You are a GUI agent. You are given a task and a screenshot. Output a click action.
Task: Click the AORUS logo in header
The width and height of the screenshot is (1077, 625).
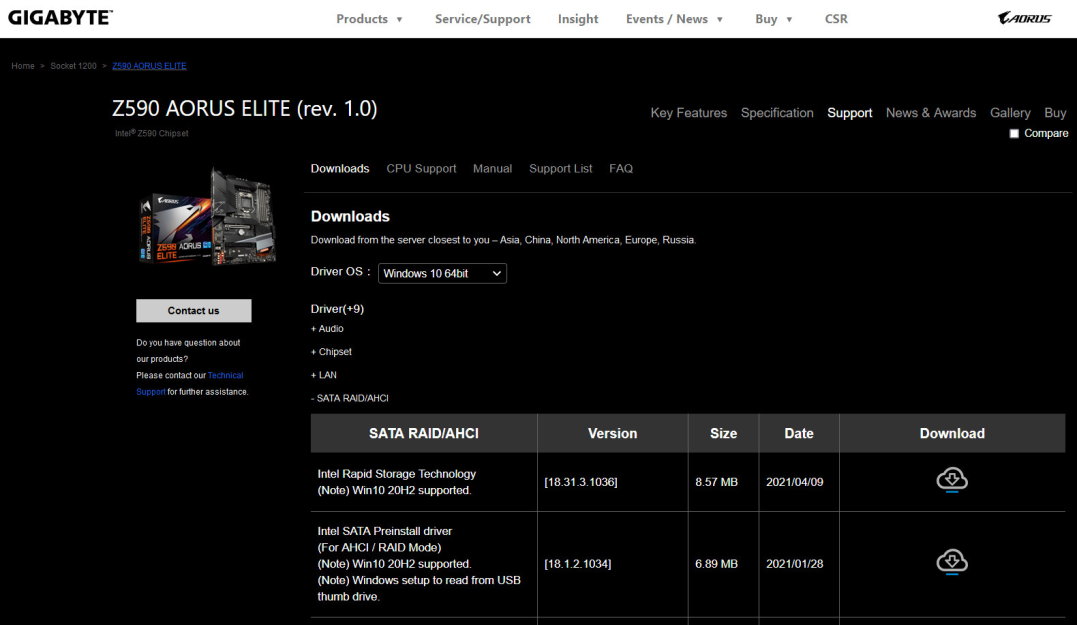point(1024,18)
